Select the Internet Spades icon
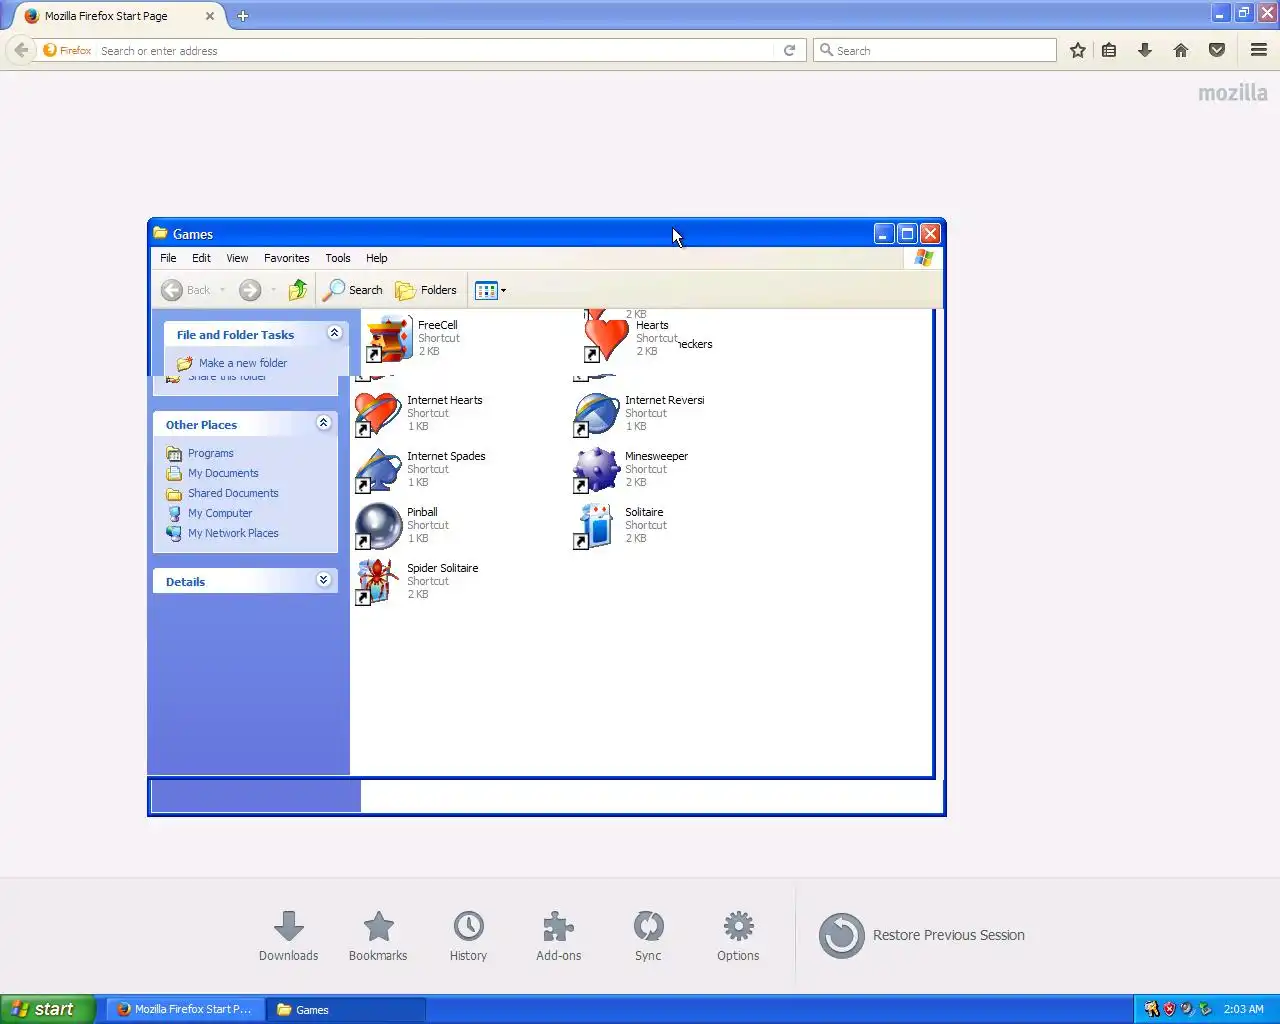Viewport: 1280px width, 1024px height. (378, 470)
